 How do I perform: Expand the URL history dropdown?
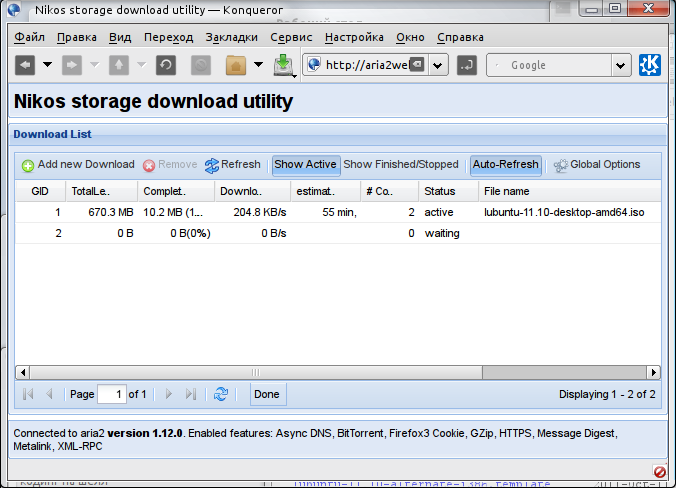(438, 65)
